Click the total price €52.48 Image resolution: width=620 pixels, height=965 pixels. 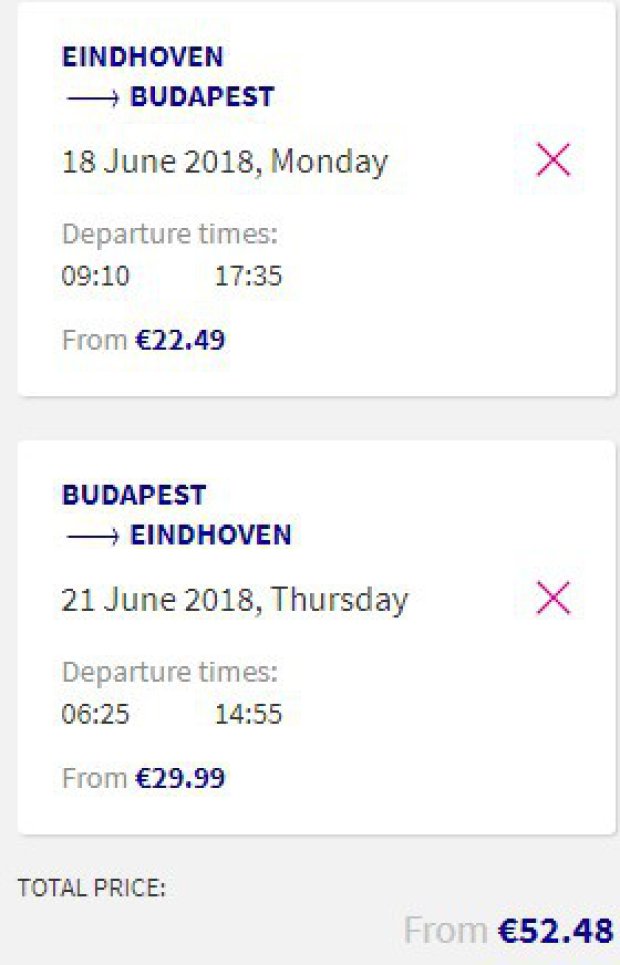point(555,930)
